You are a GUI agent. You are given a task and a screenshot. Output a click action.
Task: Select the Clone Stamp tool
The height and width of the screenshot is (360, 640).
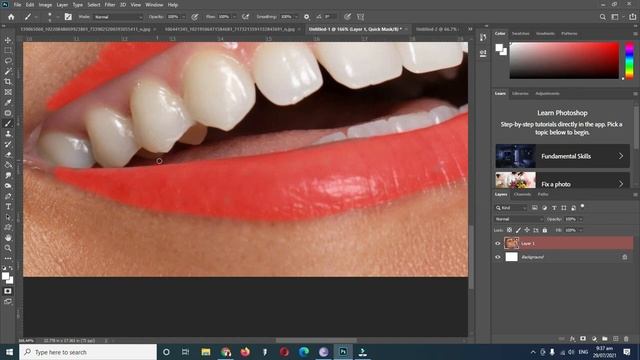pos(8,133)
